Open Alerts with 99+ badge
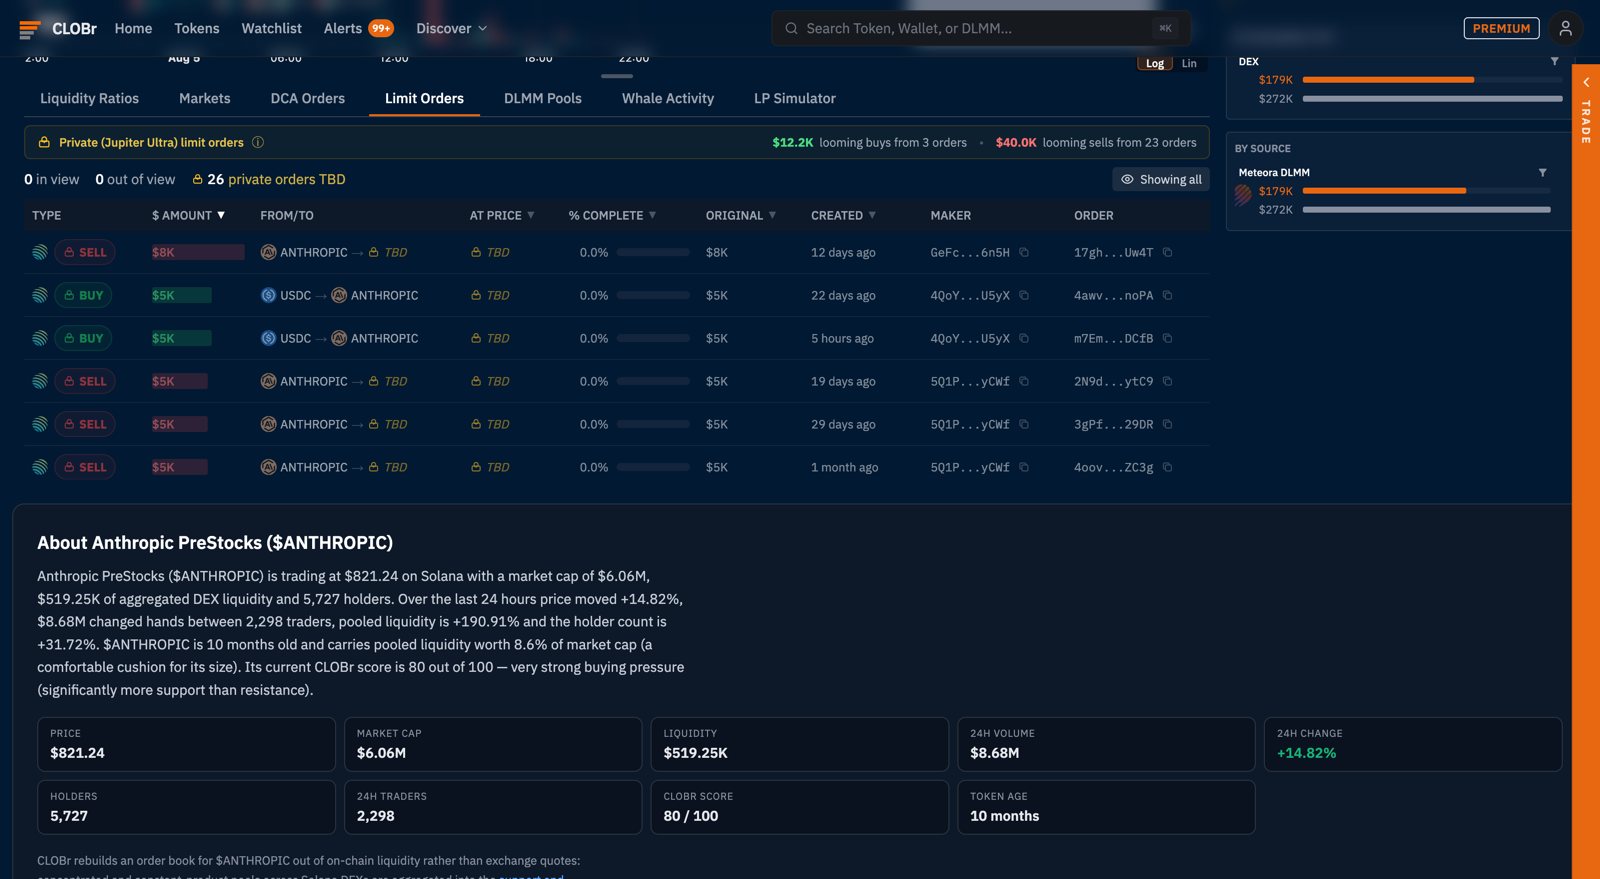 pos(358,28)
